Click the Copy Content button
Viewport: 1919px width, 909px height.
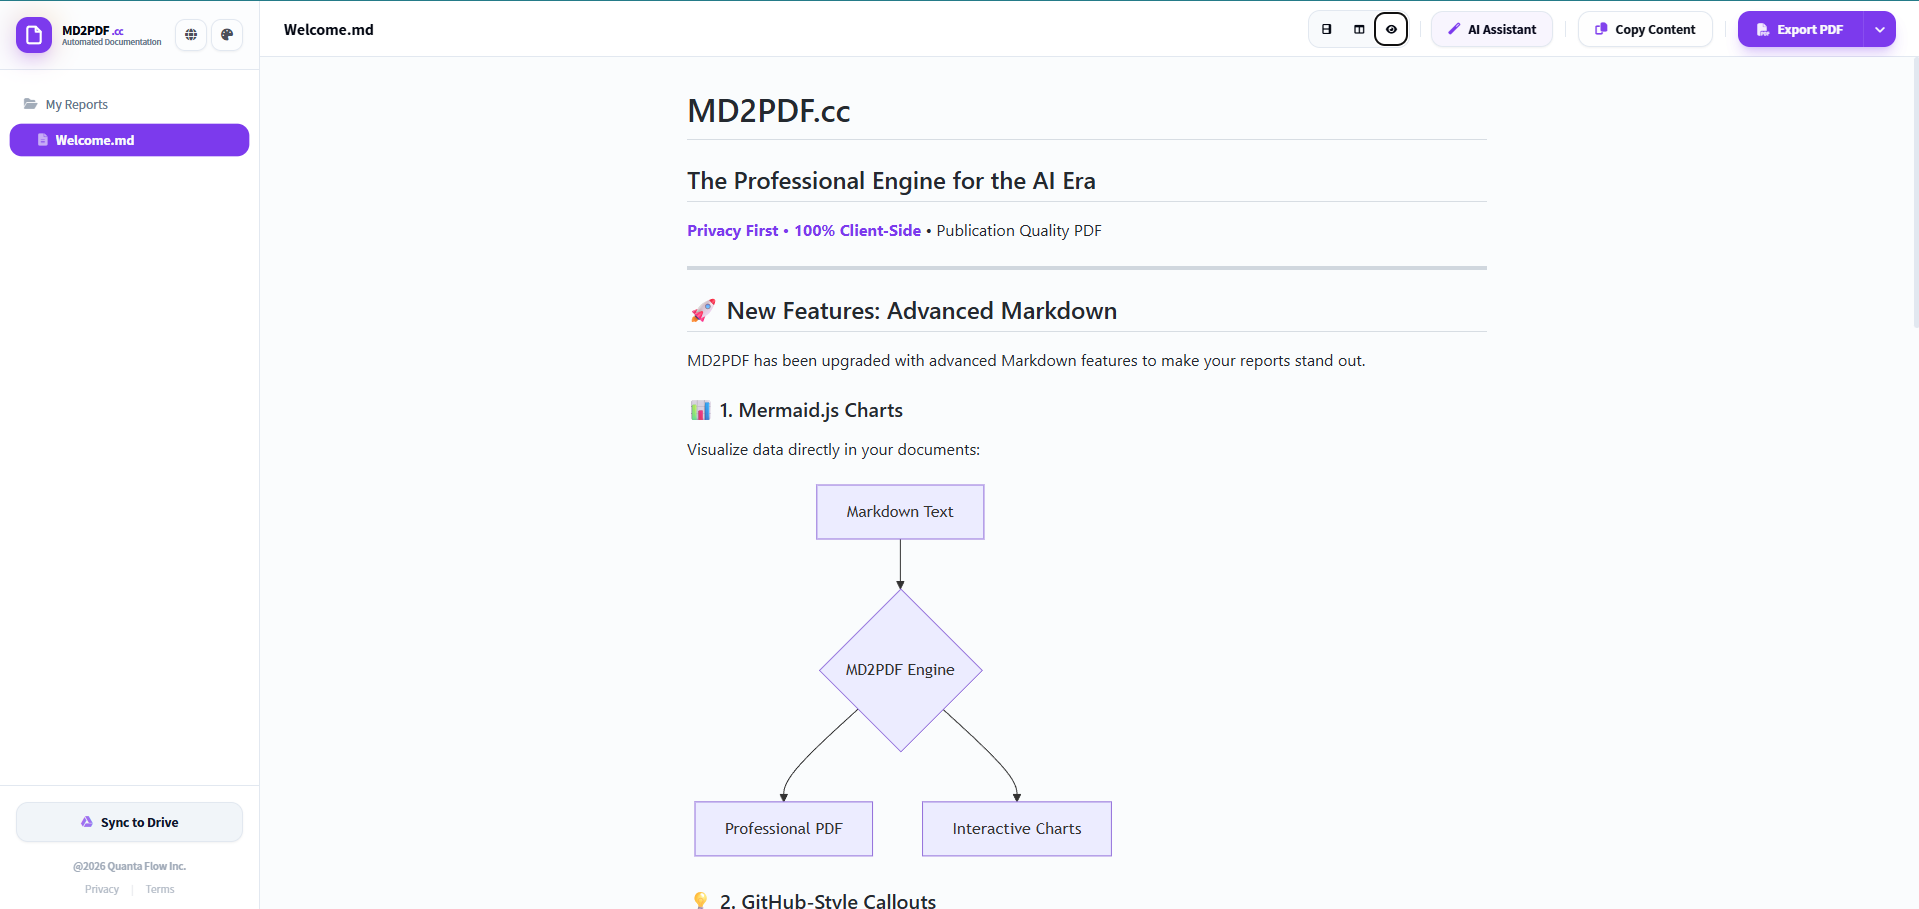(x=1645, y=30)
